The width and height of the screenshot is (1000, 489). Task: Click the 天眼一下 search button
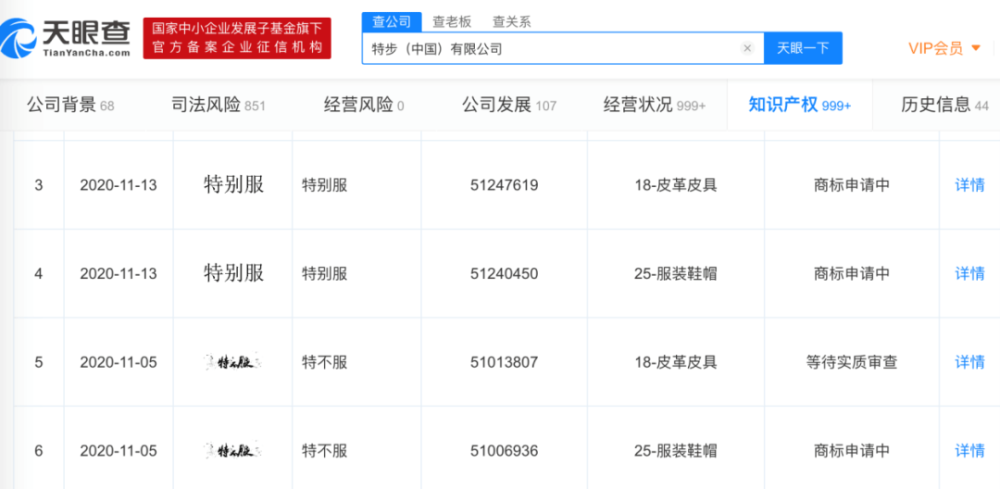coord(803,48)
